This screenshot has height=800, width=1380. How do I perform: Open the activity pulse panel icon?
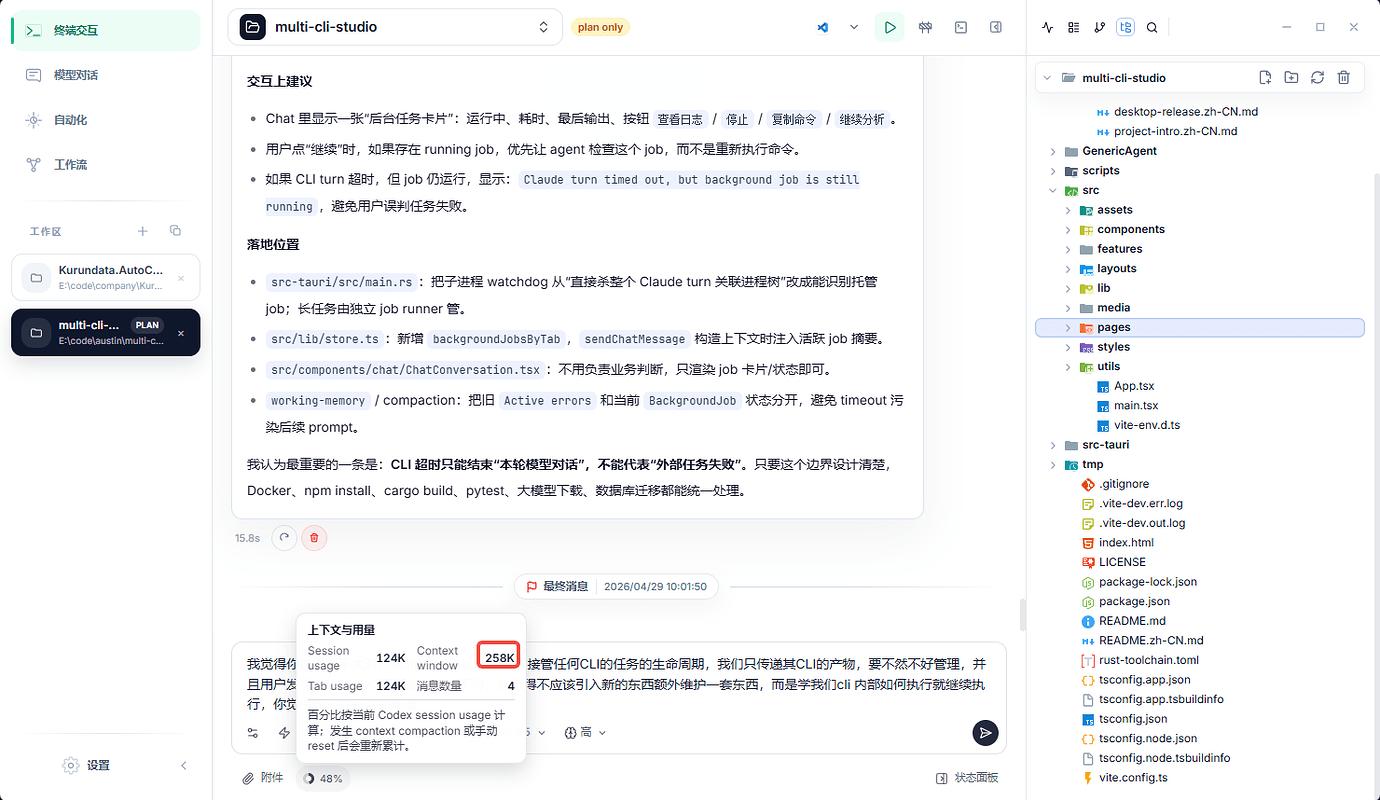1047,28
